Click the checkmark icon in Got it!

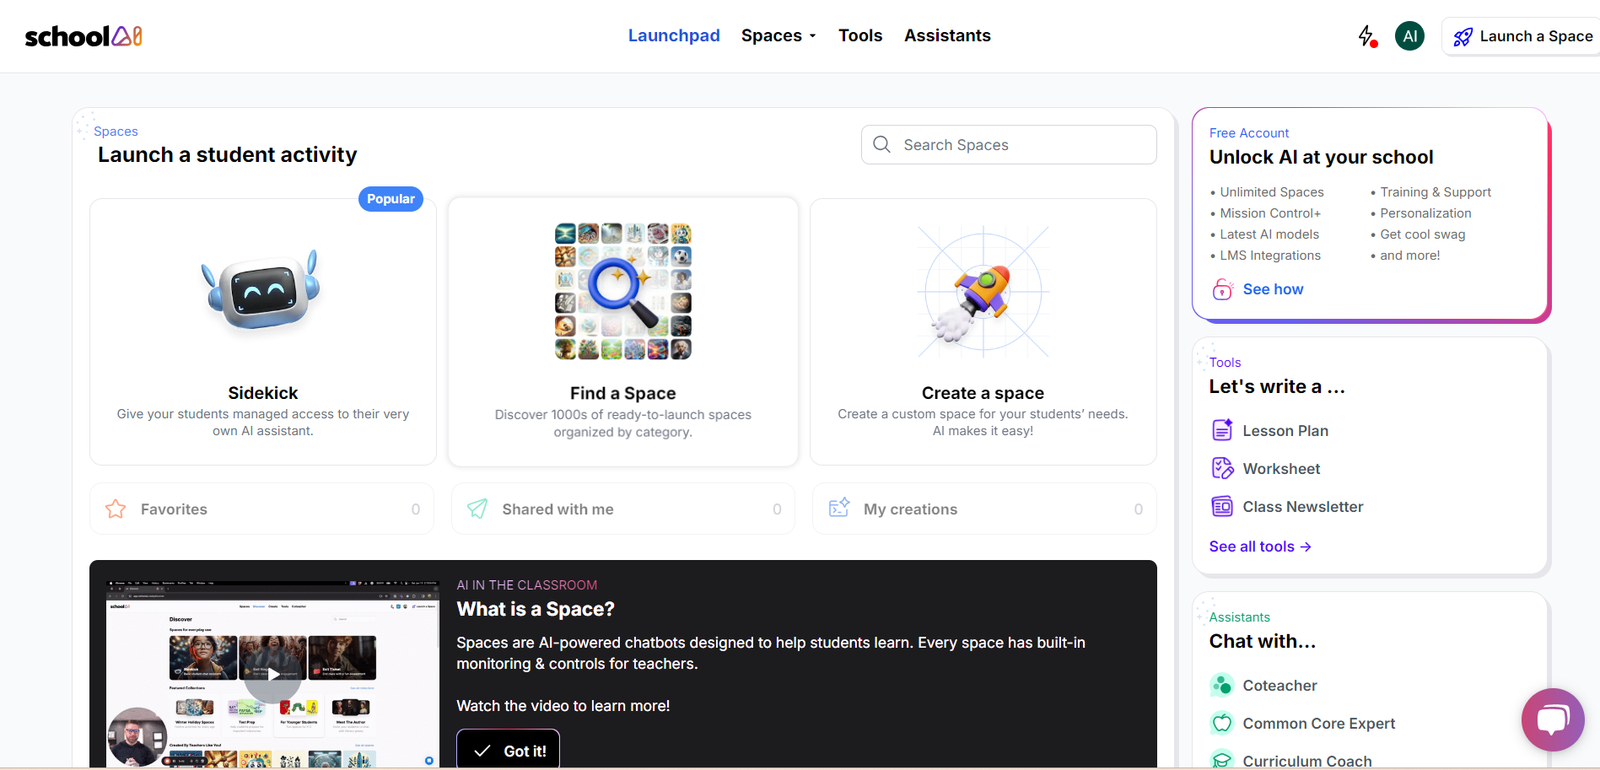[x=482, y=751]
